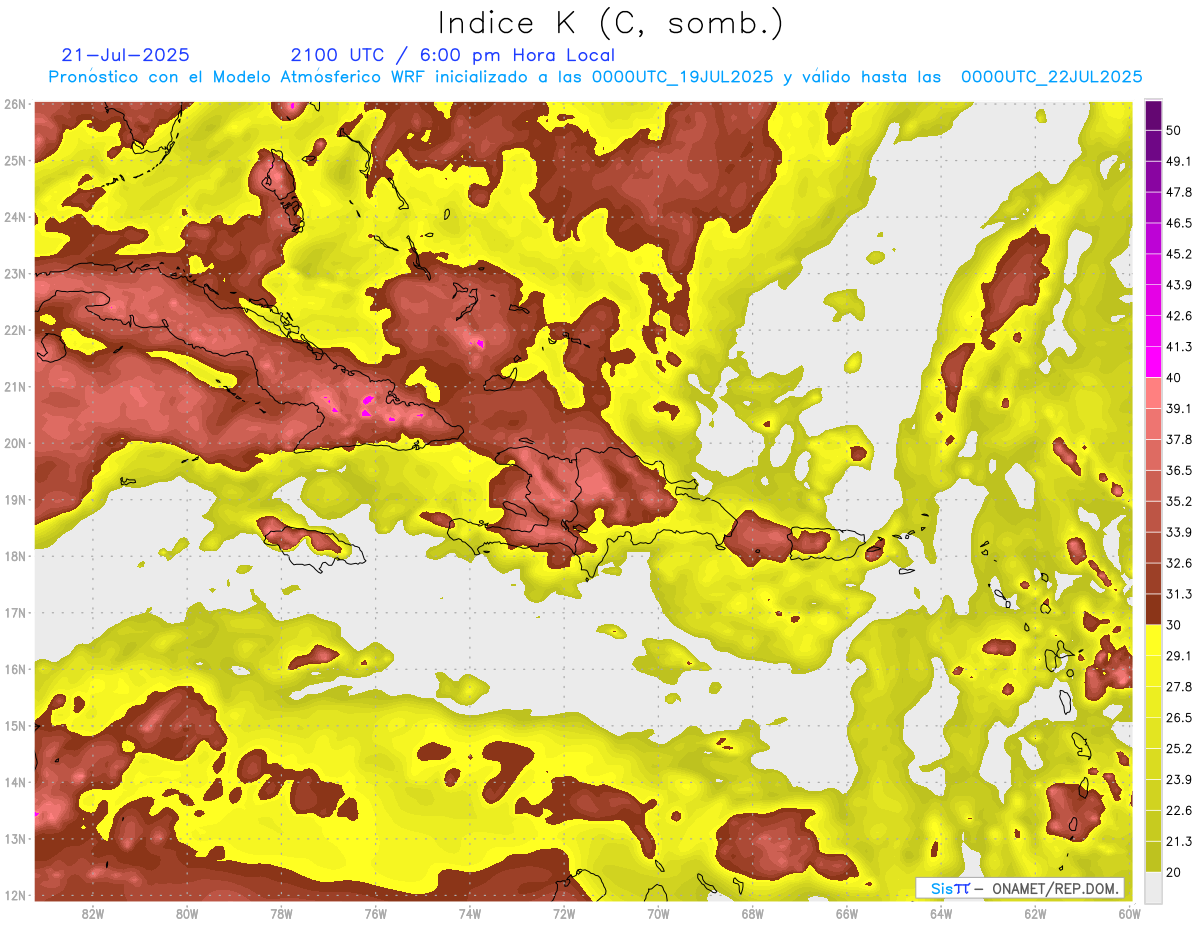This screenshot has height=927, width=1200.
Task: Pick the magenta colorbar segment between 40 and 41.3
Action: 1153,362
